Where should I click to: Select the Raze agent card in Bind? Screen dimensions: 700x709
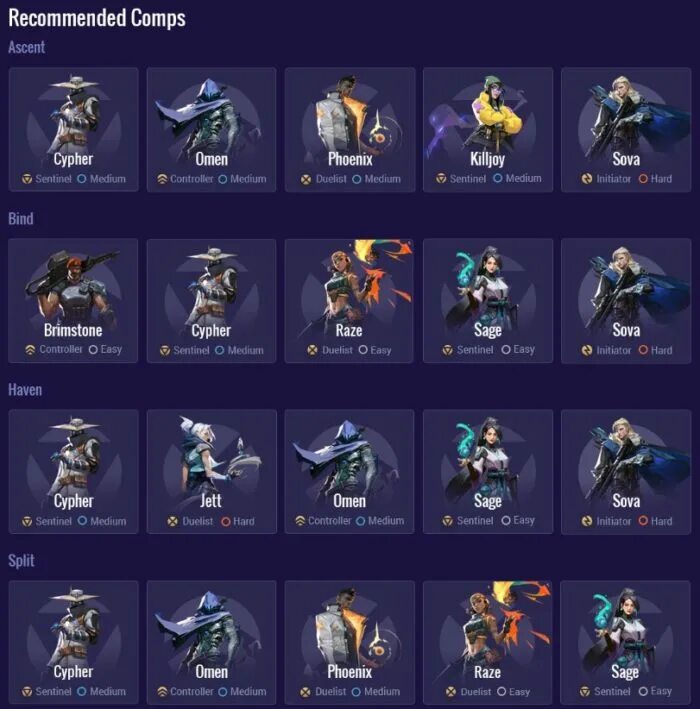(x=350, y=301)
